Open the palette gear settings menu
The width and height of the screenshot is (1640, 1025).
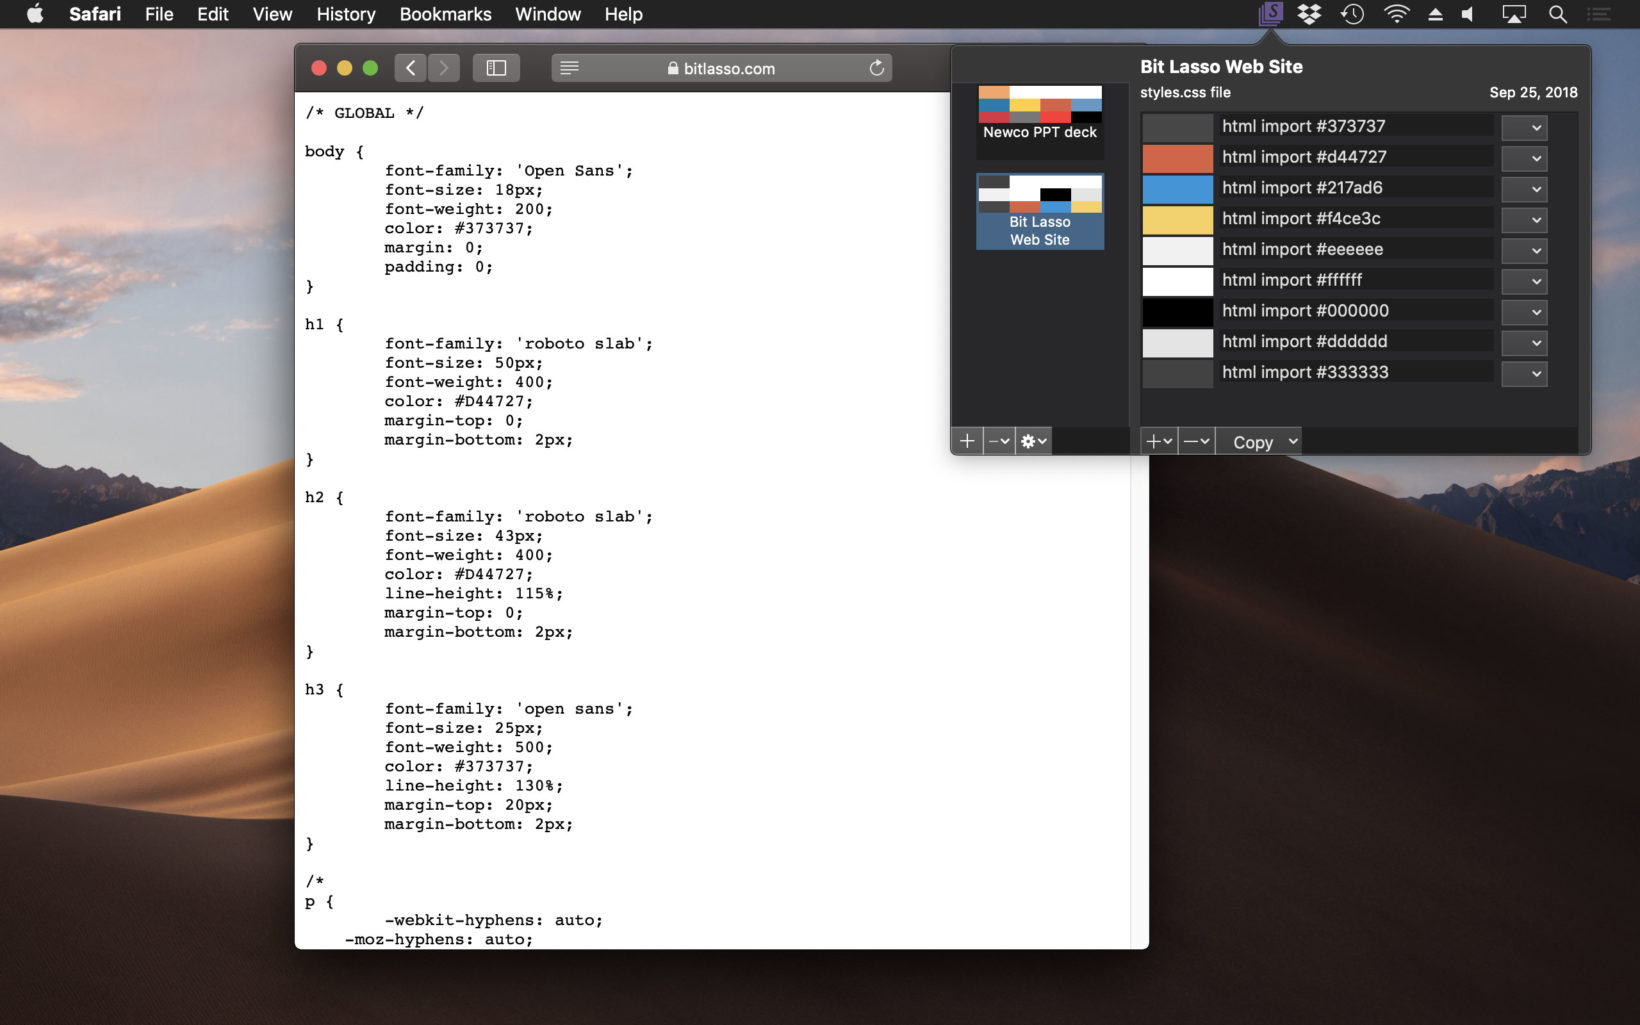[x=1033, y=441]
